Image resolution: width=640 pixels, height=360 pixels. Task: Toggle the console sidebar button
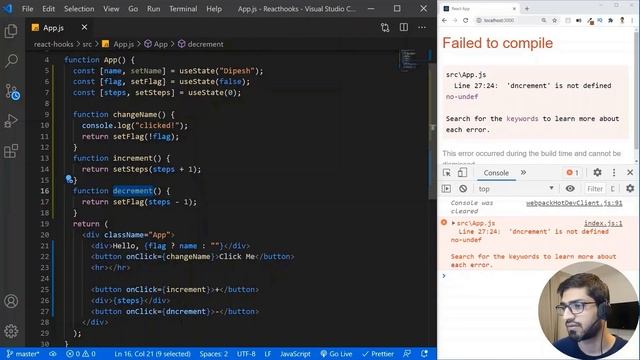coord(446,189)
